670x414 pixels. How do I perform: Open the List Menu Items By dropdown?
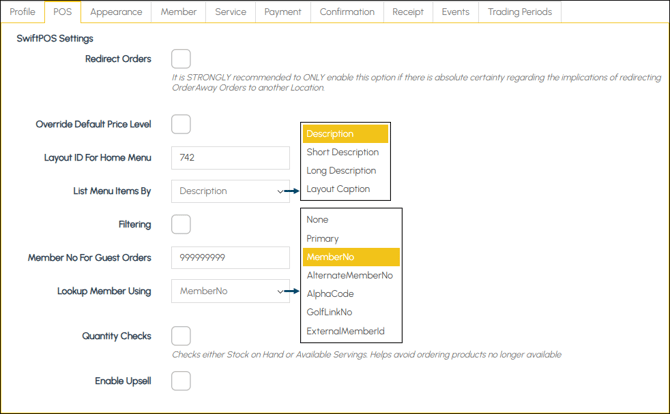[230, 191]
